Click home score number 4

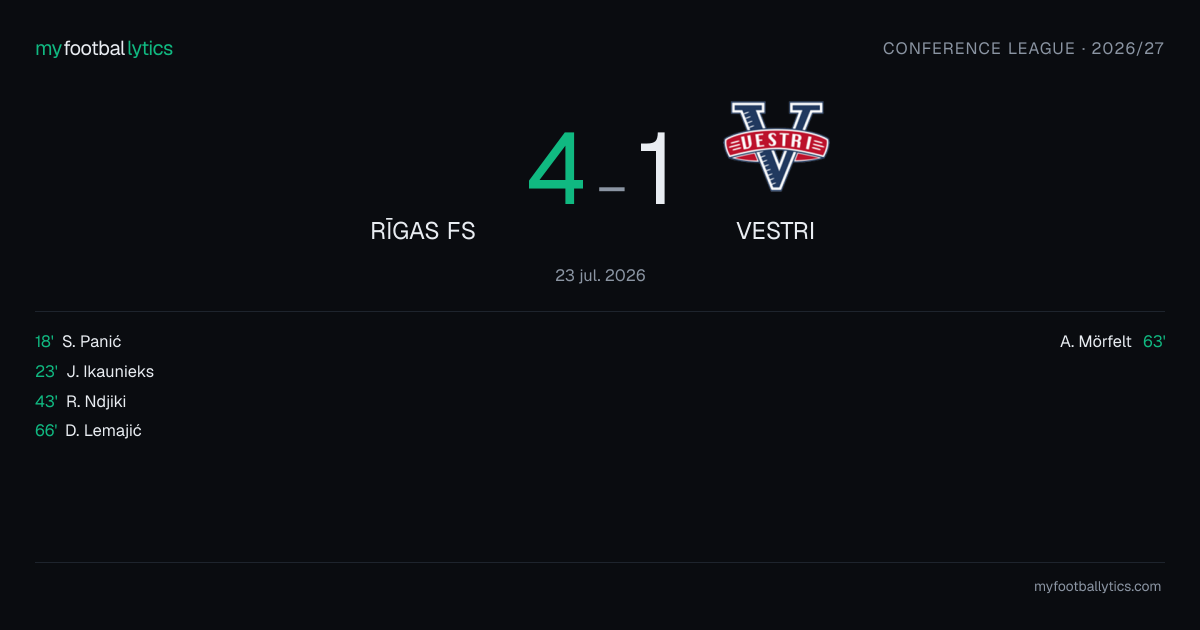tap(556, 169)
